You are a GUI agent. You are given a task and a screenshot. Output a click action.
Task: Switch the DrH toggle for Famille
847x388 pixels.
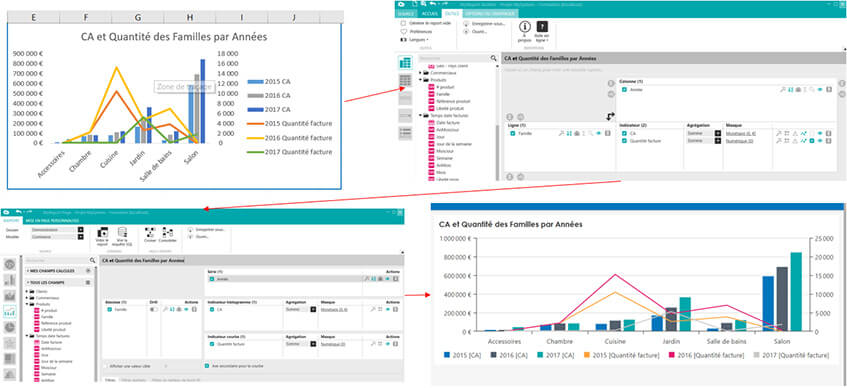(154, 310)
